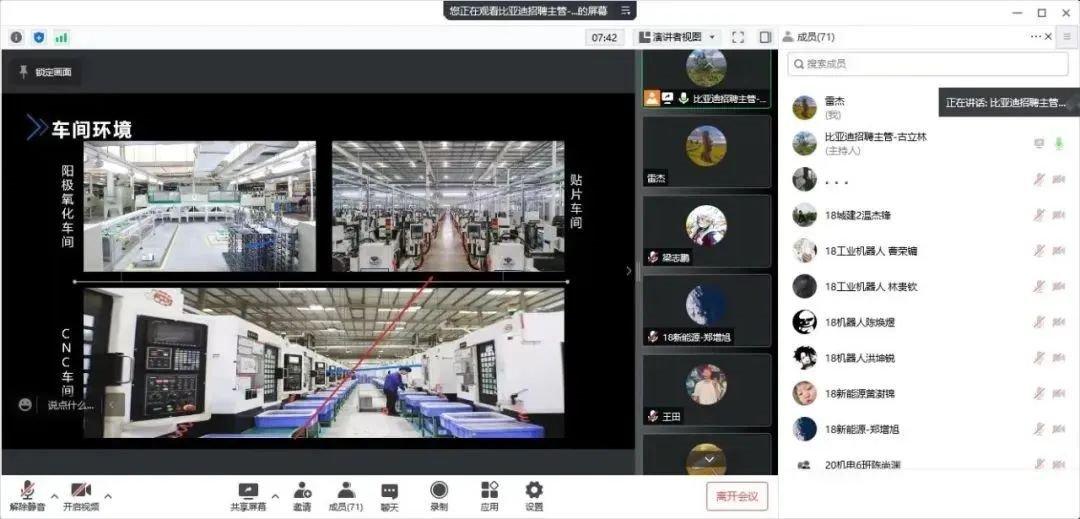This screenshot has width=1080, height=519.
Task: Select member 18新能源黄澍锦
Action: (x=927, y=394)
